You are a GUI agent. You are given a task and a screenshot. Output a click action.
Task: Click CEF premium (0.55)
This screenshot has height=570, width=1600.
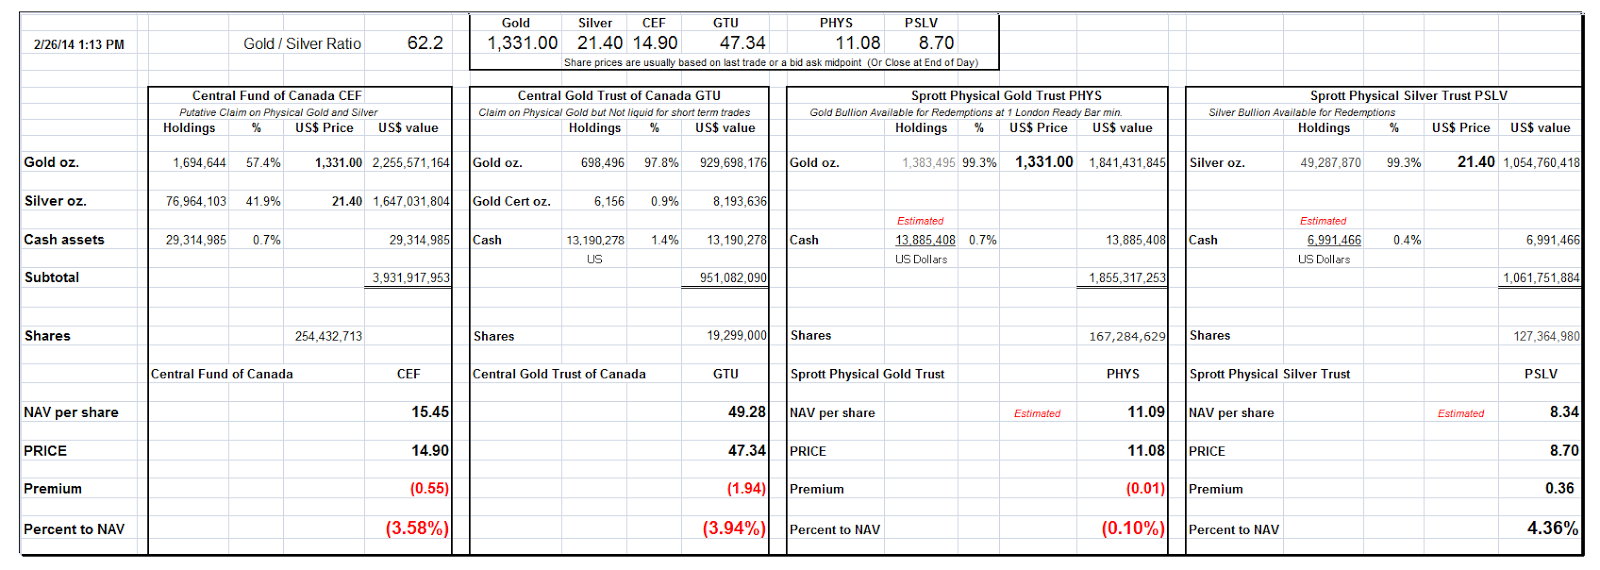(429, 489)
